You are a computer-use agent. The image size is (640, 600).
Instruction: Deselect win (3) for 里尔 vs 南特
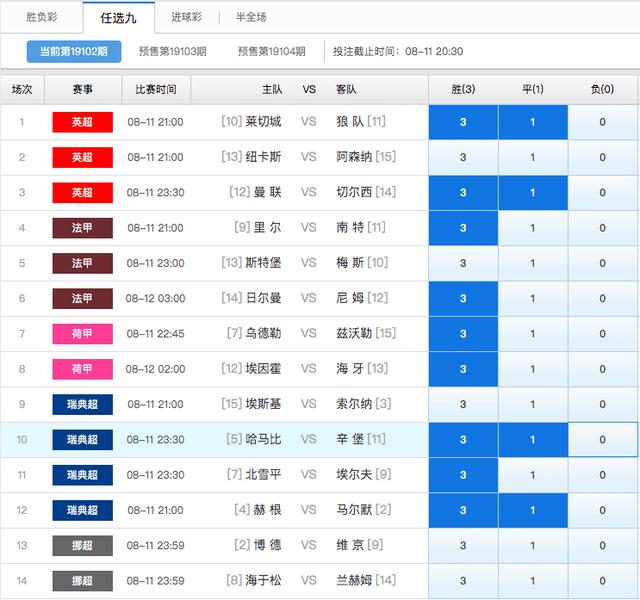(463, 228)
